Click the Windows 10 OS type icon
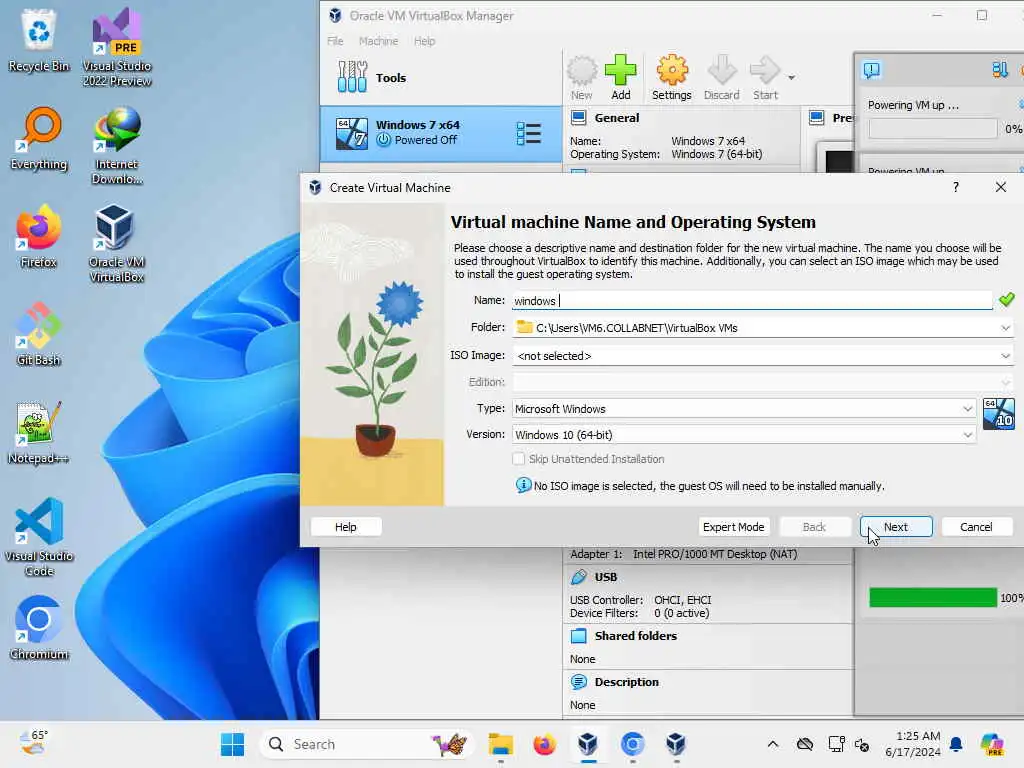The image size is (1024, 768). (999, 414)
